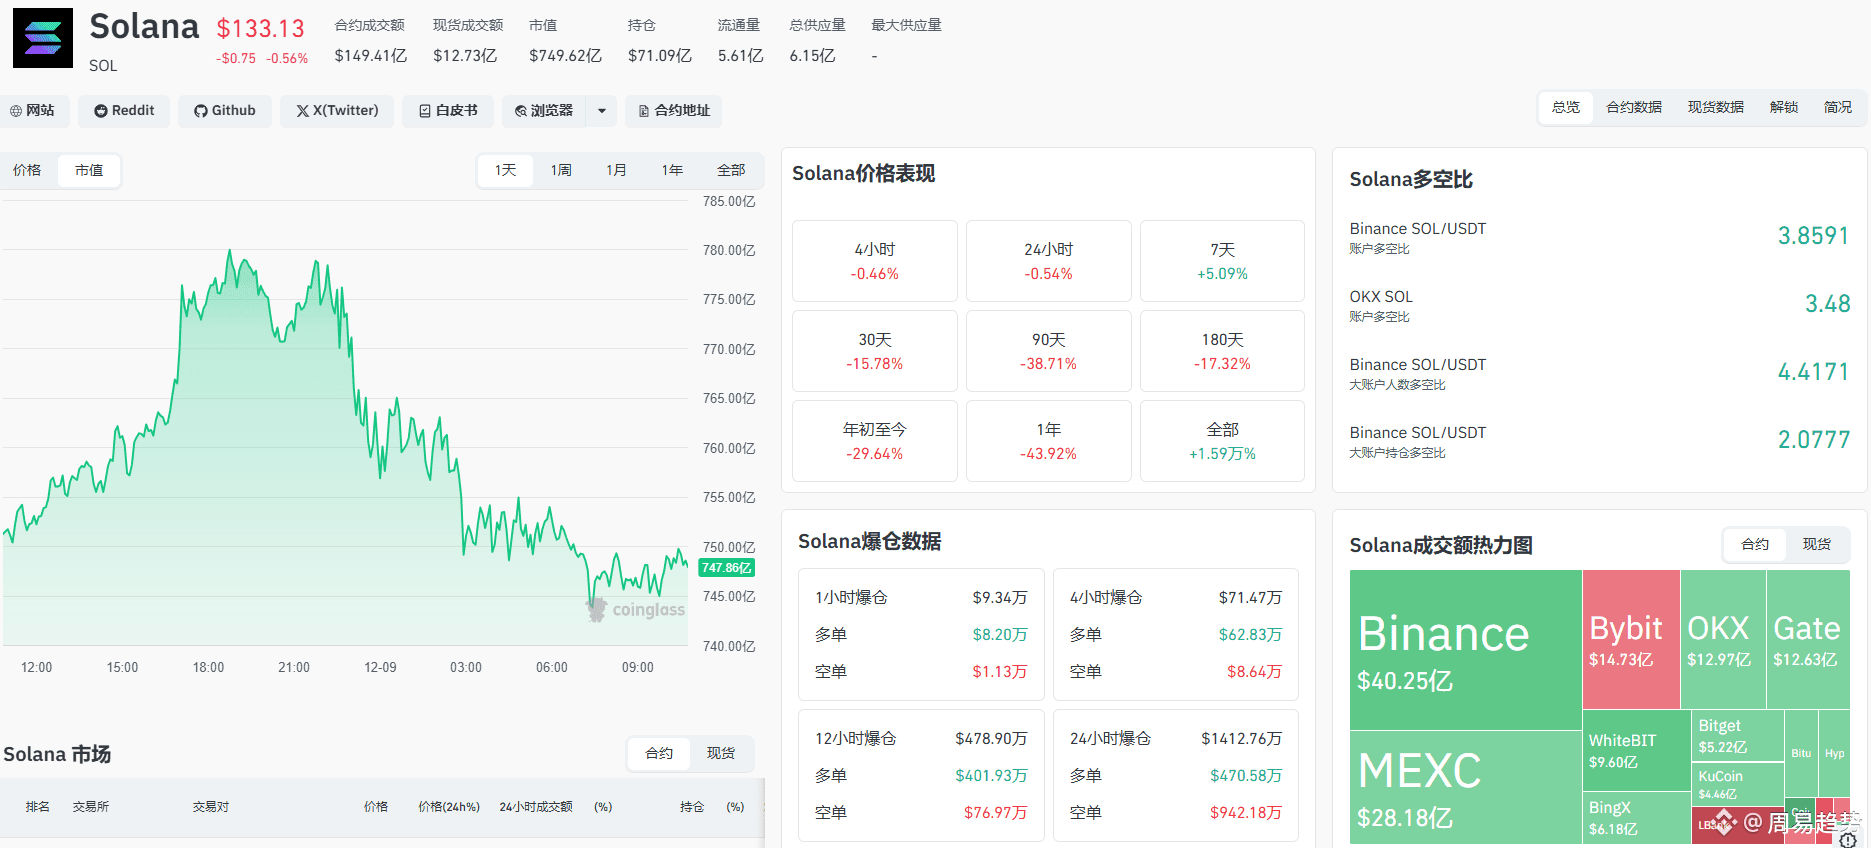The height and width of the screenshot is (848, 1871).
Task: Switch to the 总览 overview tab
Action: pyautogui.click(x=1565, y=108)
